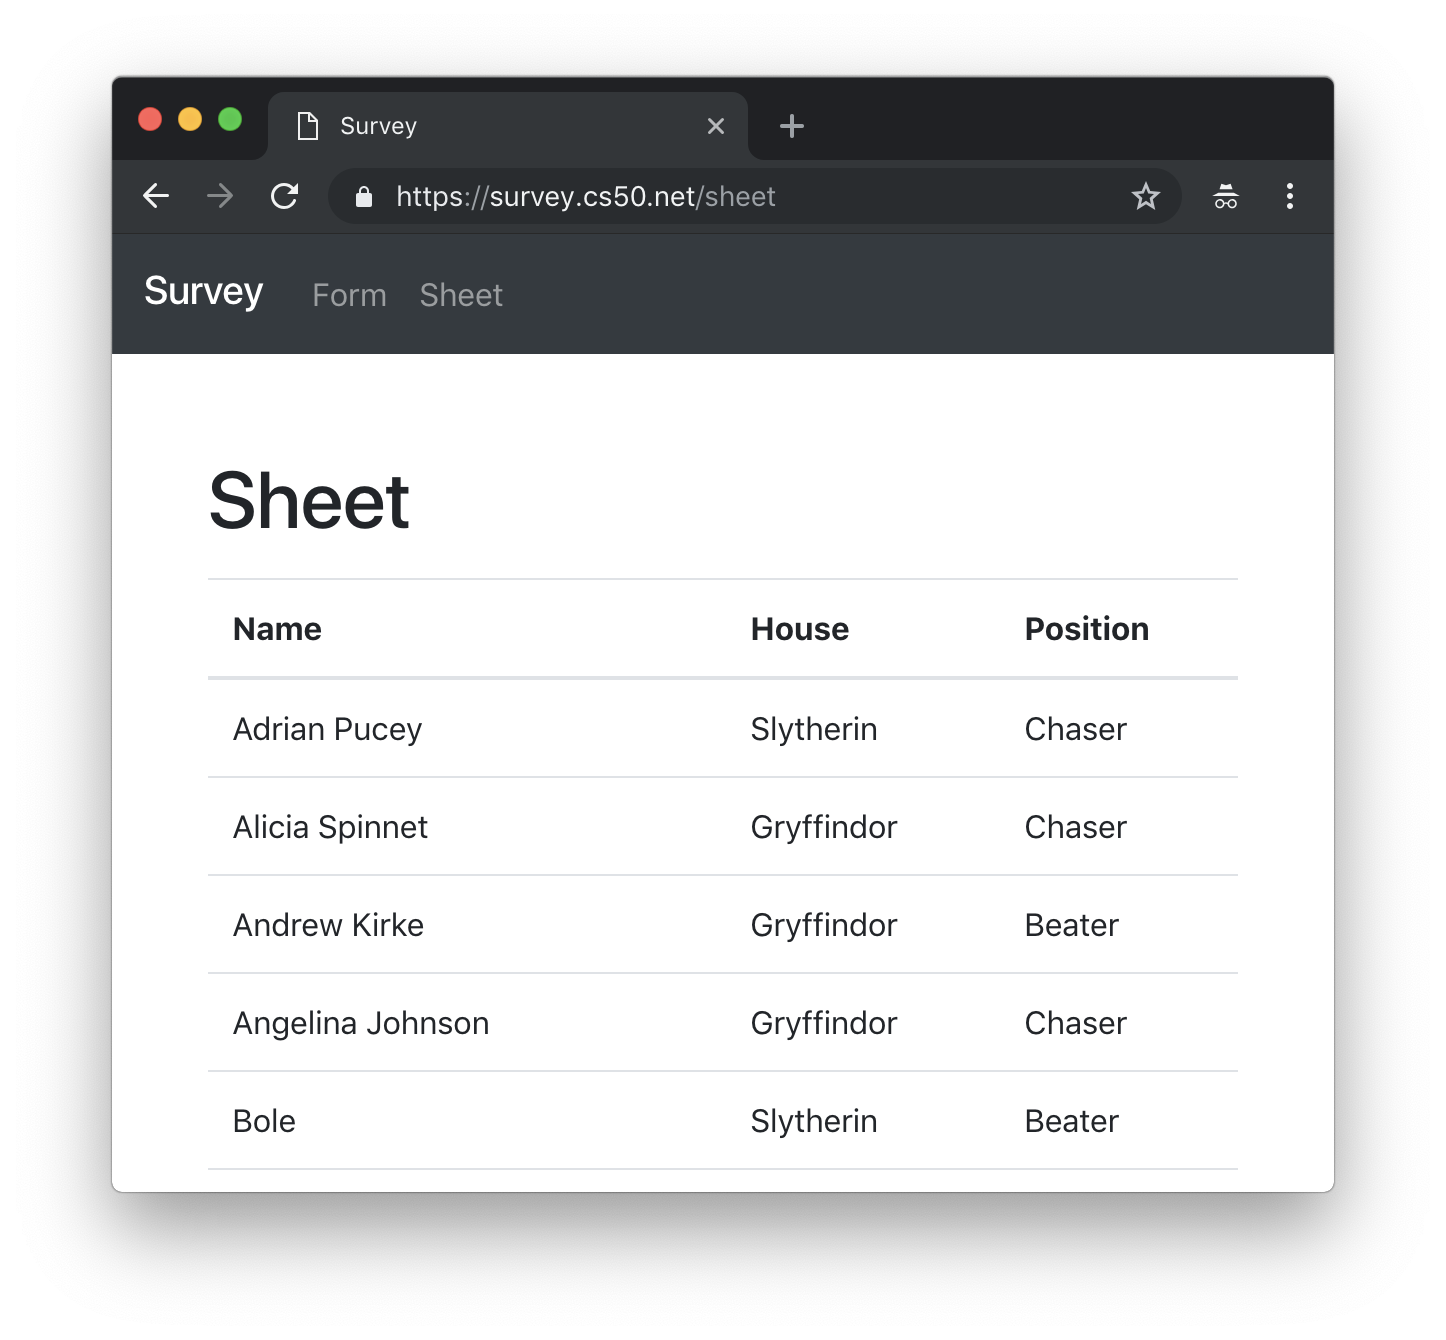Reload the current page

pyautogui.click(x=285, y=196)
